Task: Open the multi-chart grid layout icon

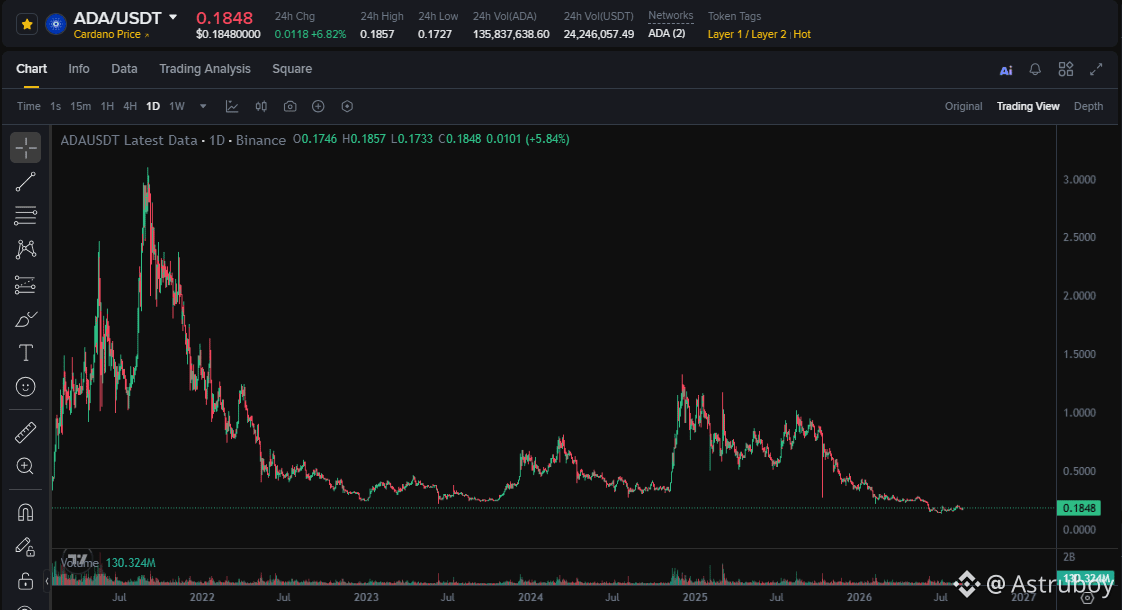Action: point(1065,69)
